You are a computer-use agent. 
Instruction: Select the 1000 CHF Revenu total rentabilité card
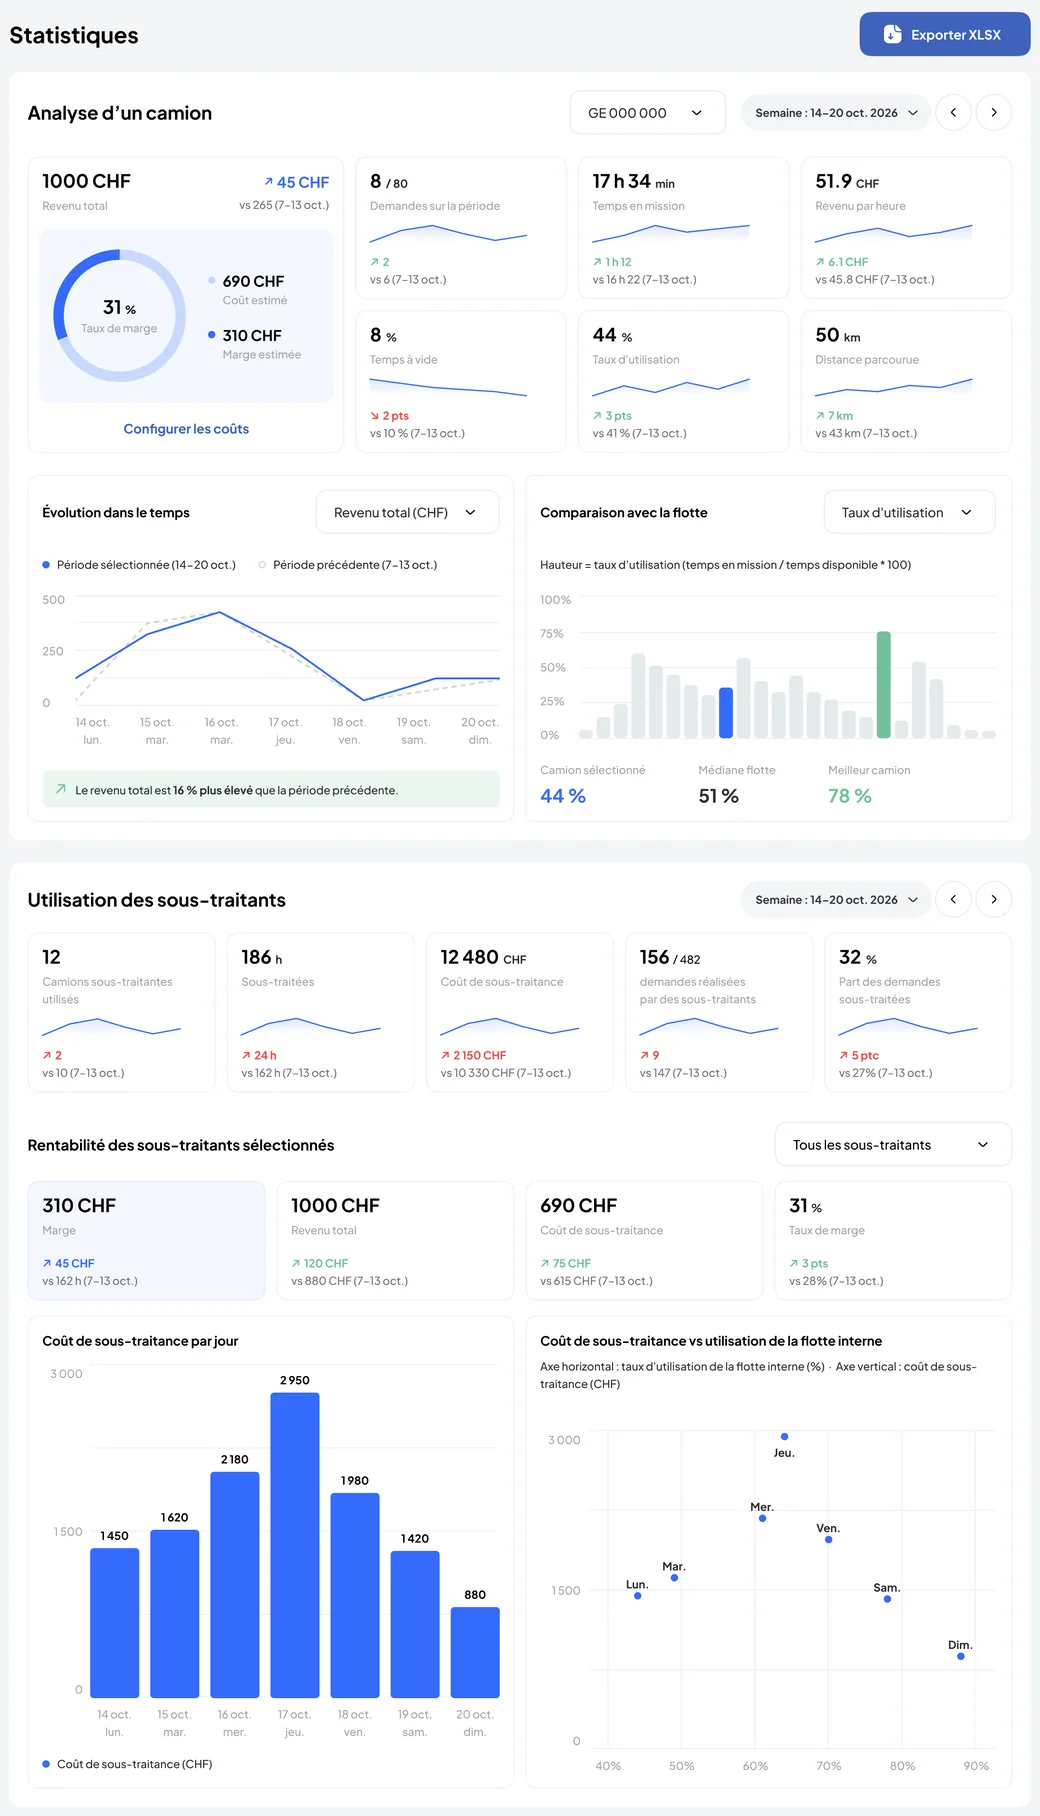point(395,1241)
